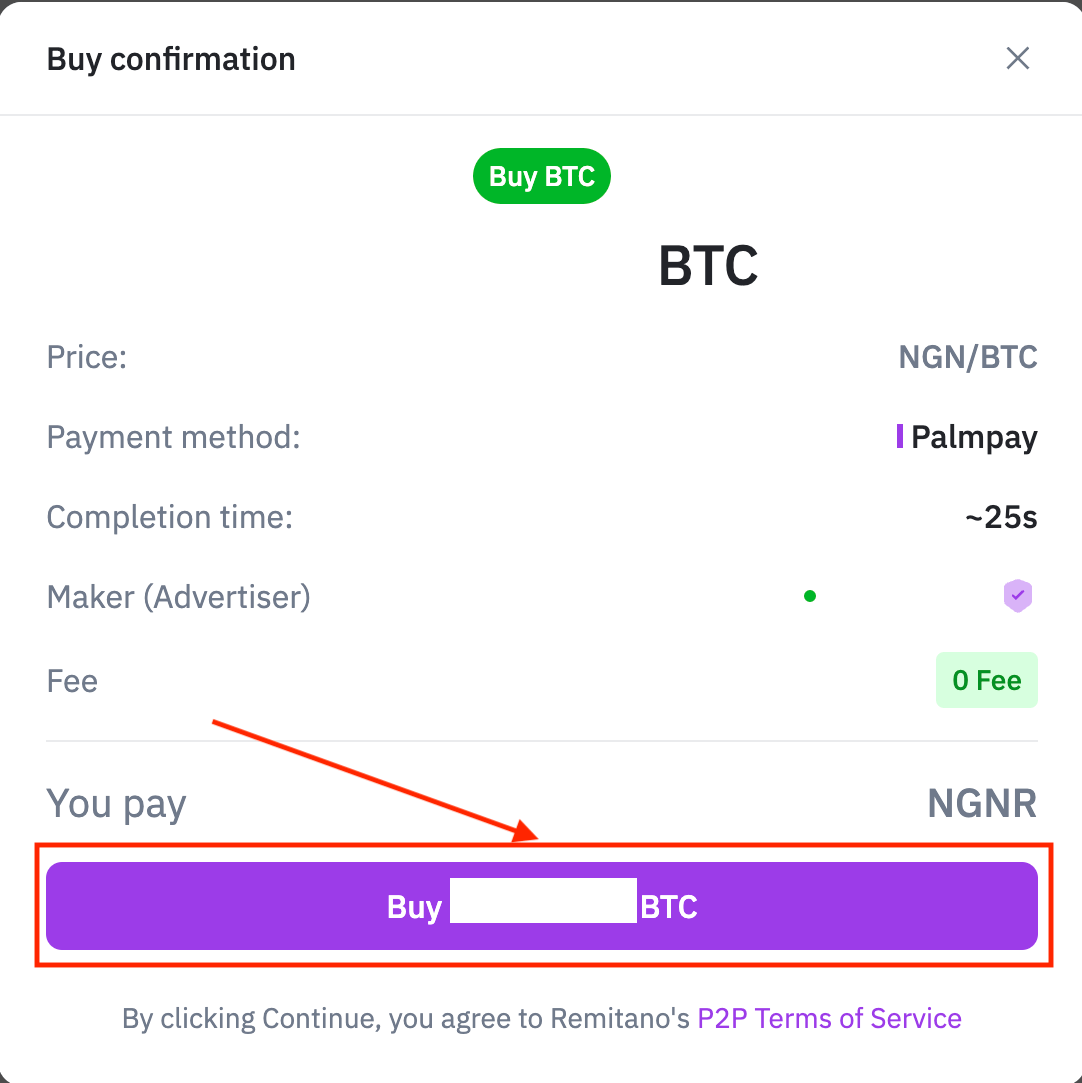Click the You pay label
Image resolution: width=1082 pixels, height=1083 pixels.
pos(116,805)
